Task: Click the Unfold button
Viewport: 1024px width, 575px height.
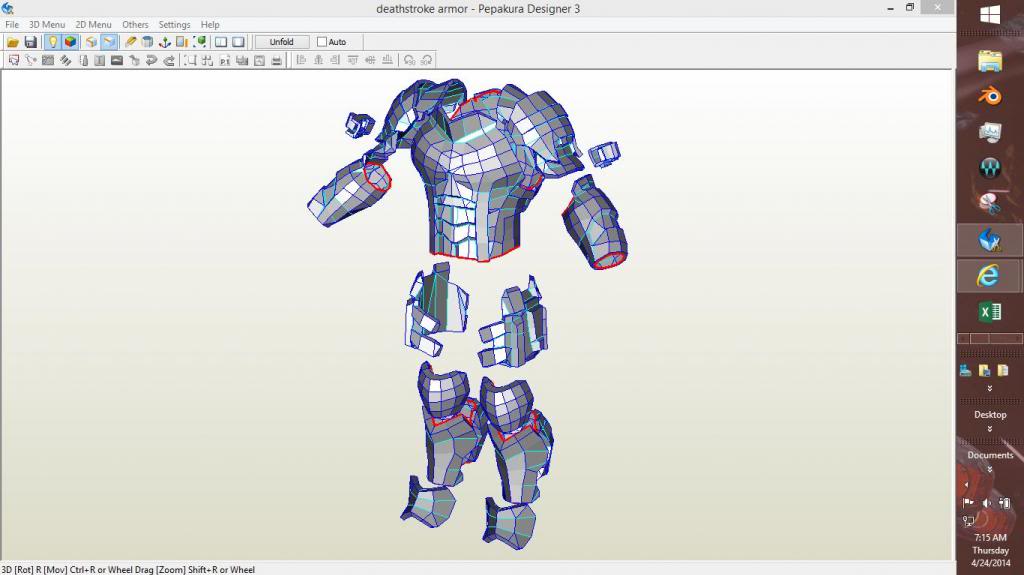Action: pos(281,42)
